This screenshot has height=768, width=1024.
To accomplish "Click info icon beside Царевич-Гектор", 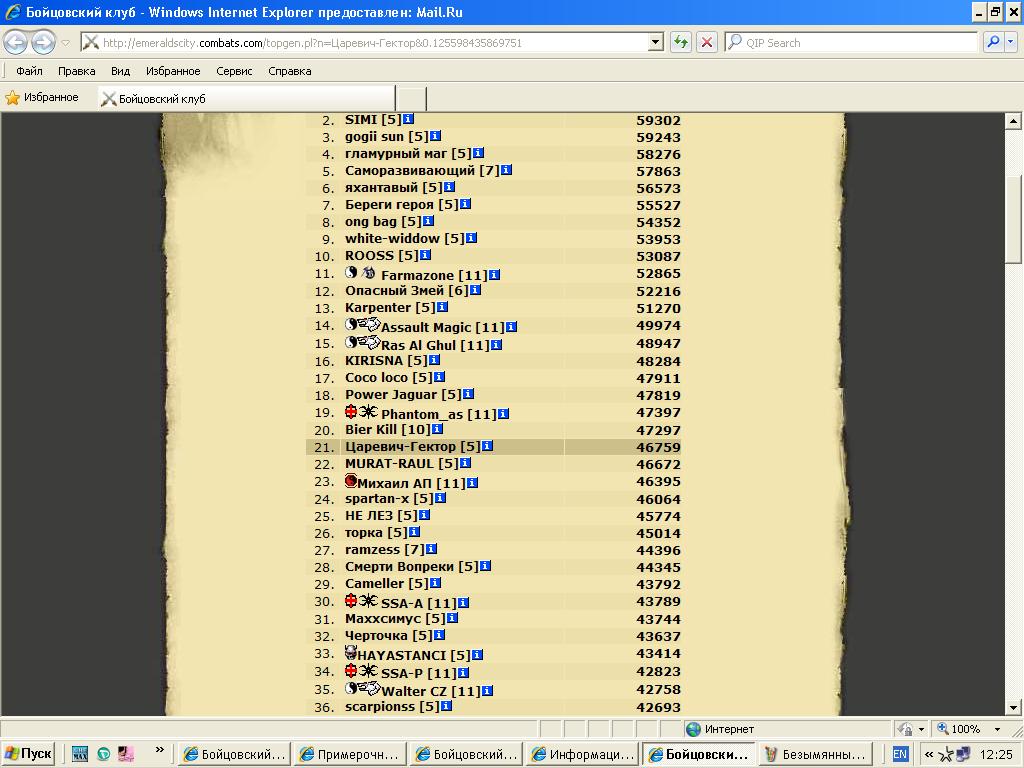I will [x=487, y=446].
